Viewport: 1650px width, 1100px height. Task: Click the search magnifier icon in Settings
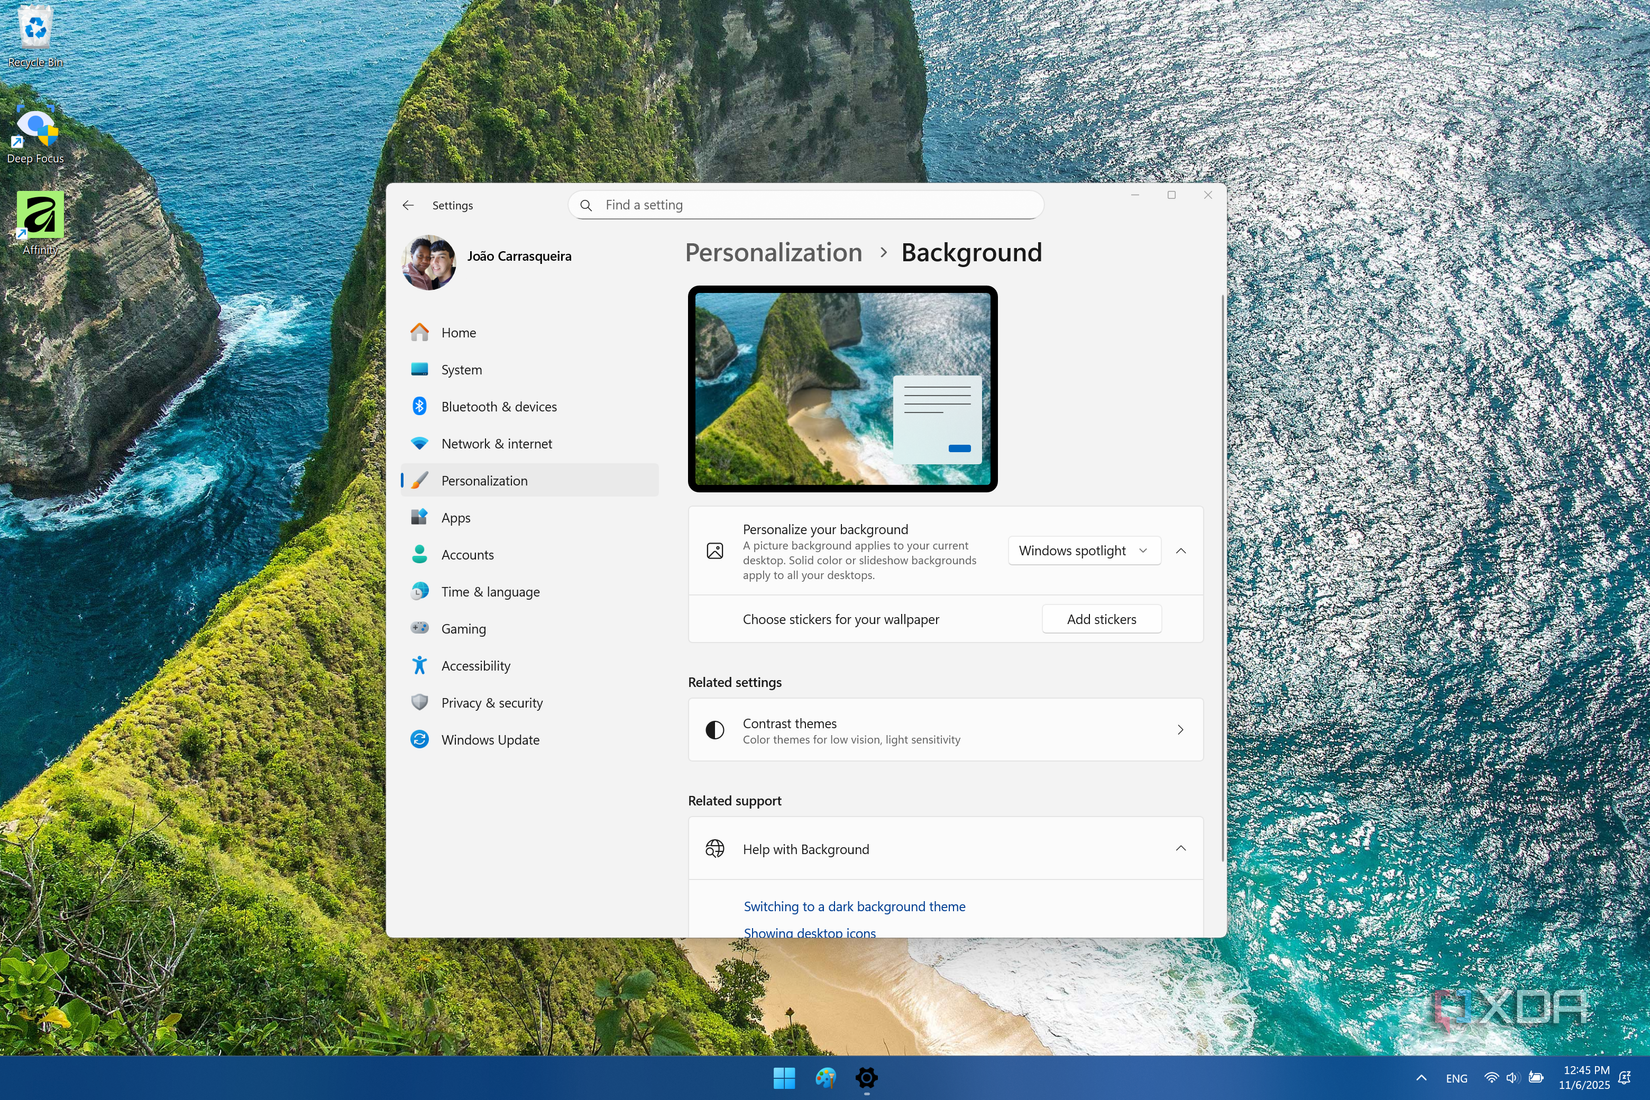pyautogui.click(x=587, y=205)
